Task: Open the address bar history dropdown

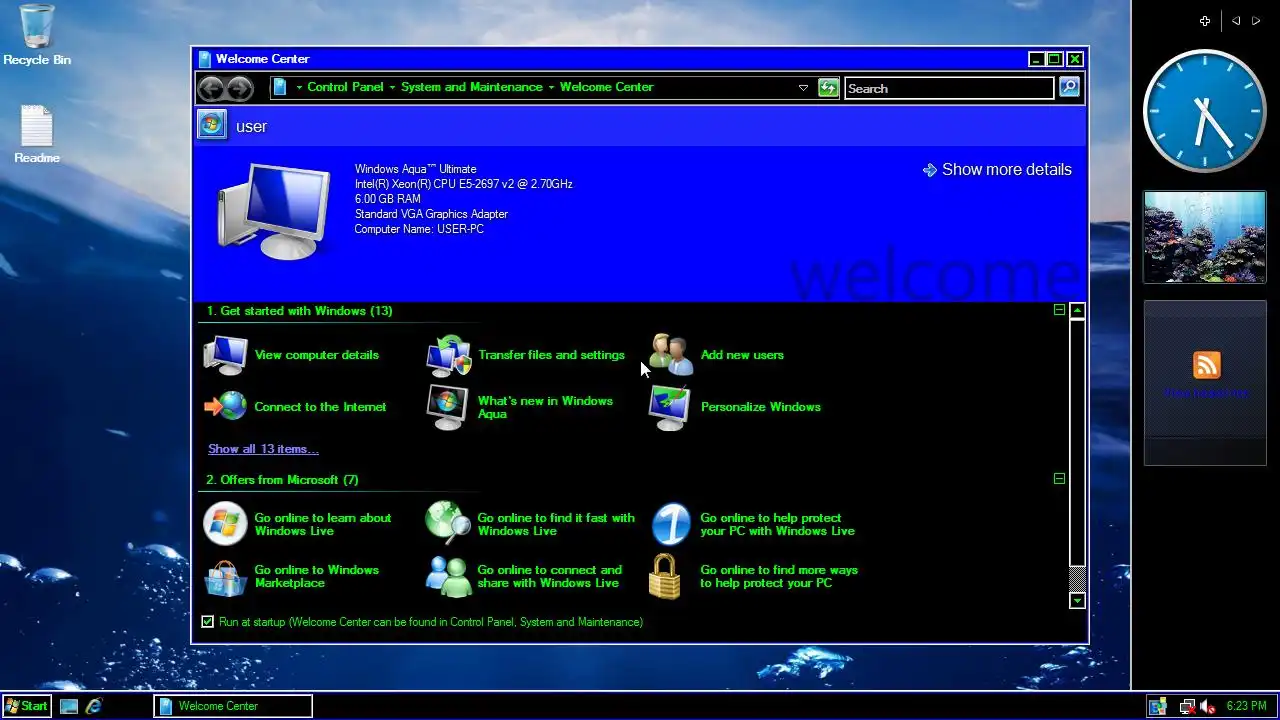Action: [803, 88]
